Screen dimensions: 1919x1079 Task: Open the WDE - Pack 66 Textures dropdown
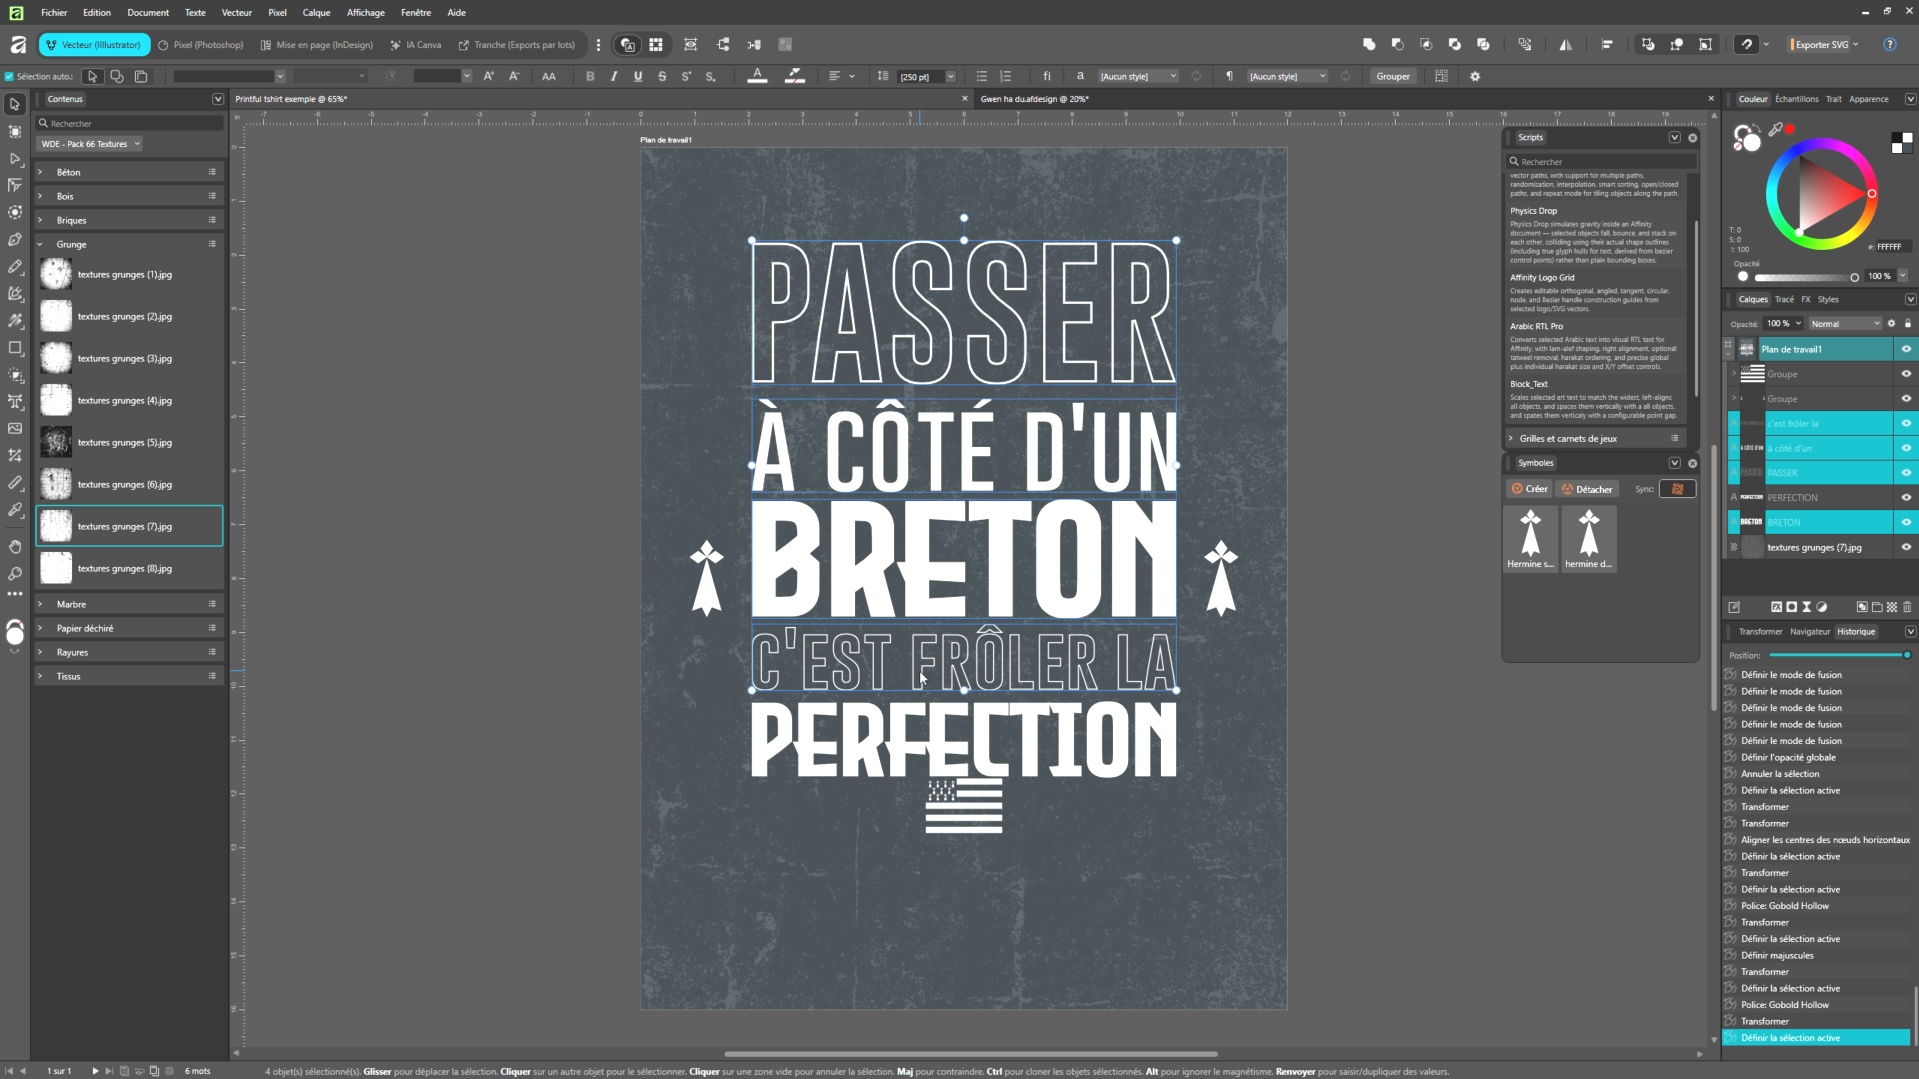90,144
